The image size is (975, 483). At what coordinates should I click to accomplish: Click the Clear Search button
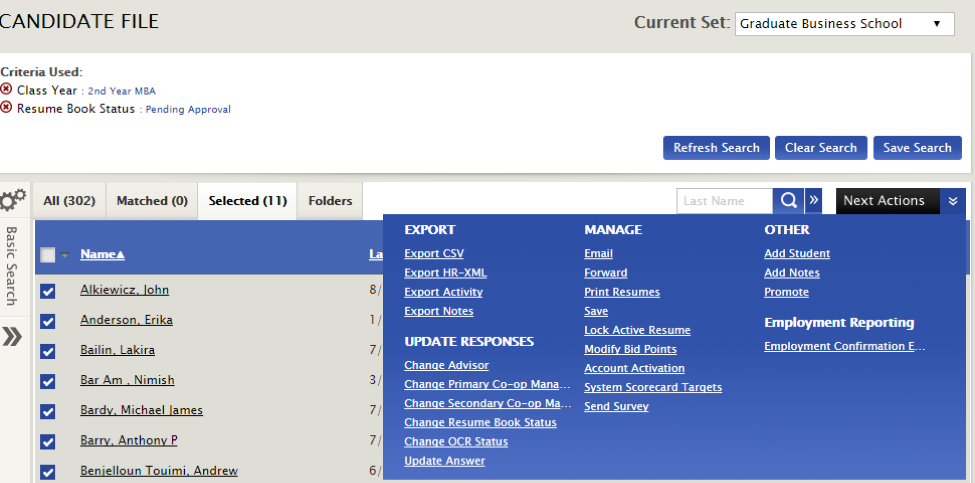tap(821, 148)
